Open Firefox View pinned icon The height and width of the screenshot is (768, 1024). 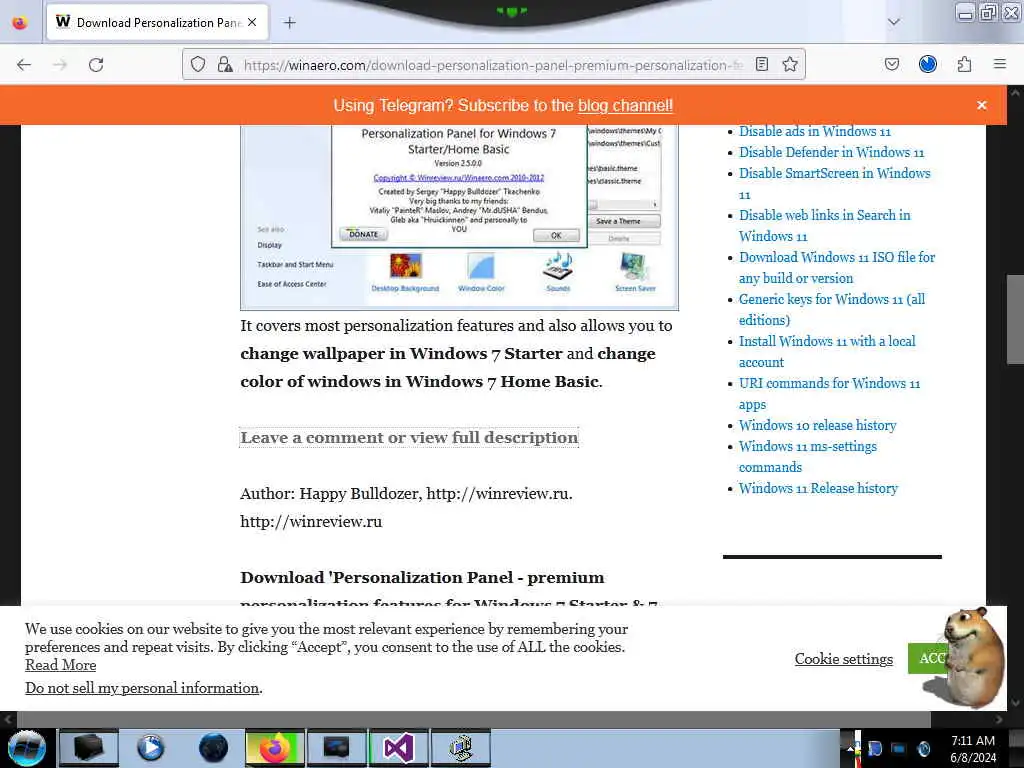20,23
